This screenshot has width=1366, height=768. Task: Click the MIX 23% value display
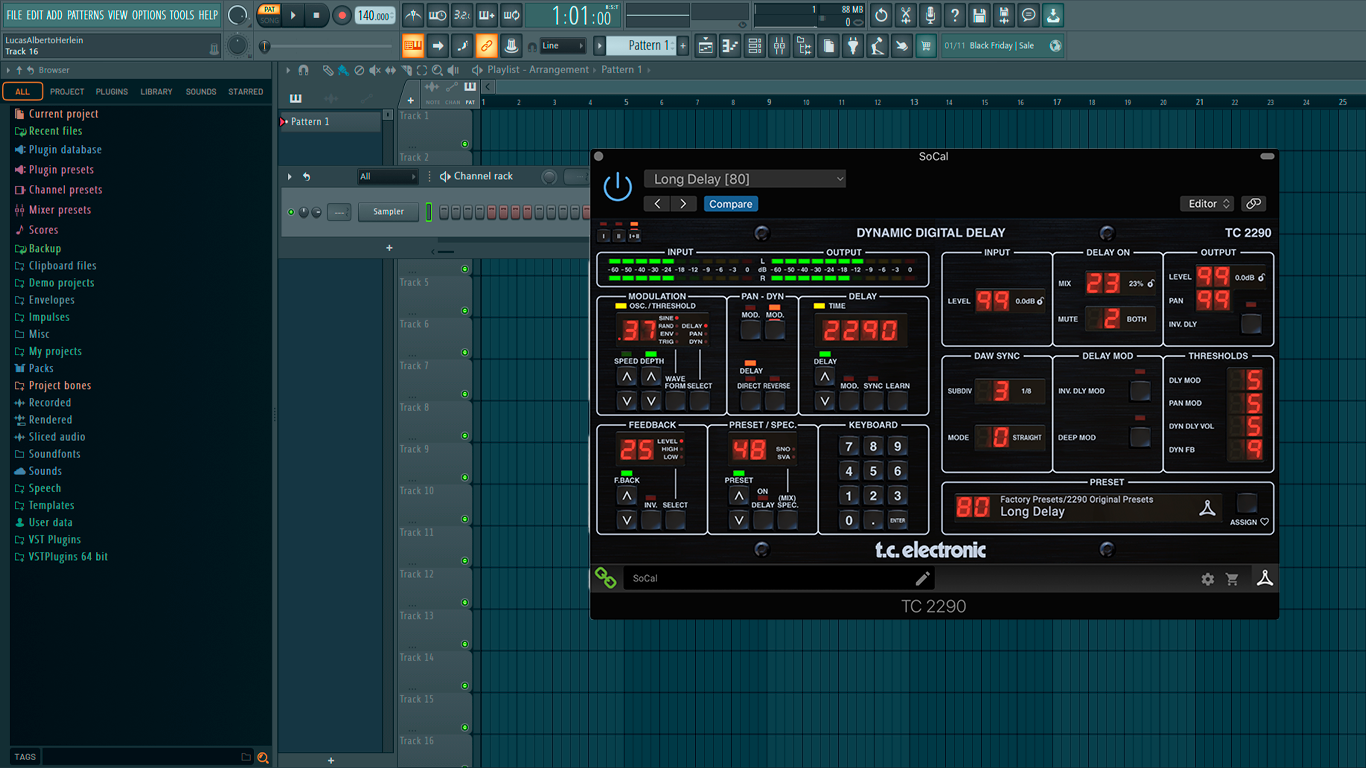[x=1120, y=284]
